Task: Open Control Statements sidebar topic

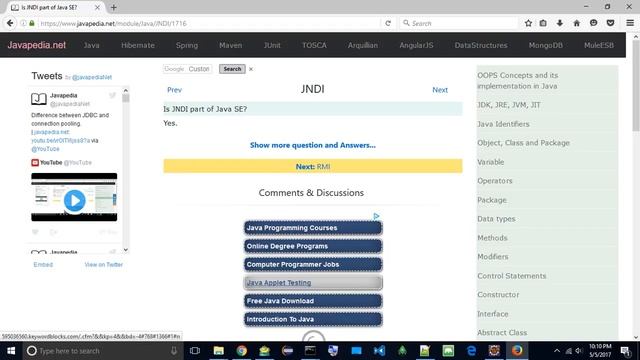Action: click(511, 276)
